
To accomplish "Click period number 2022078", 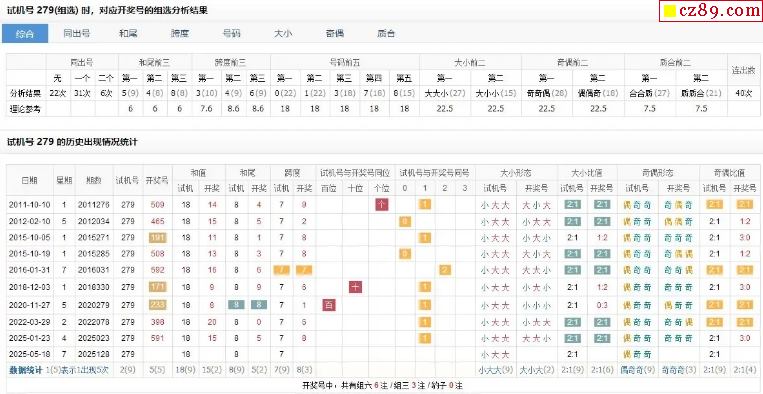I will click(x=93, y=322).
